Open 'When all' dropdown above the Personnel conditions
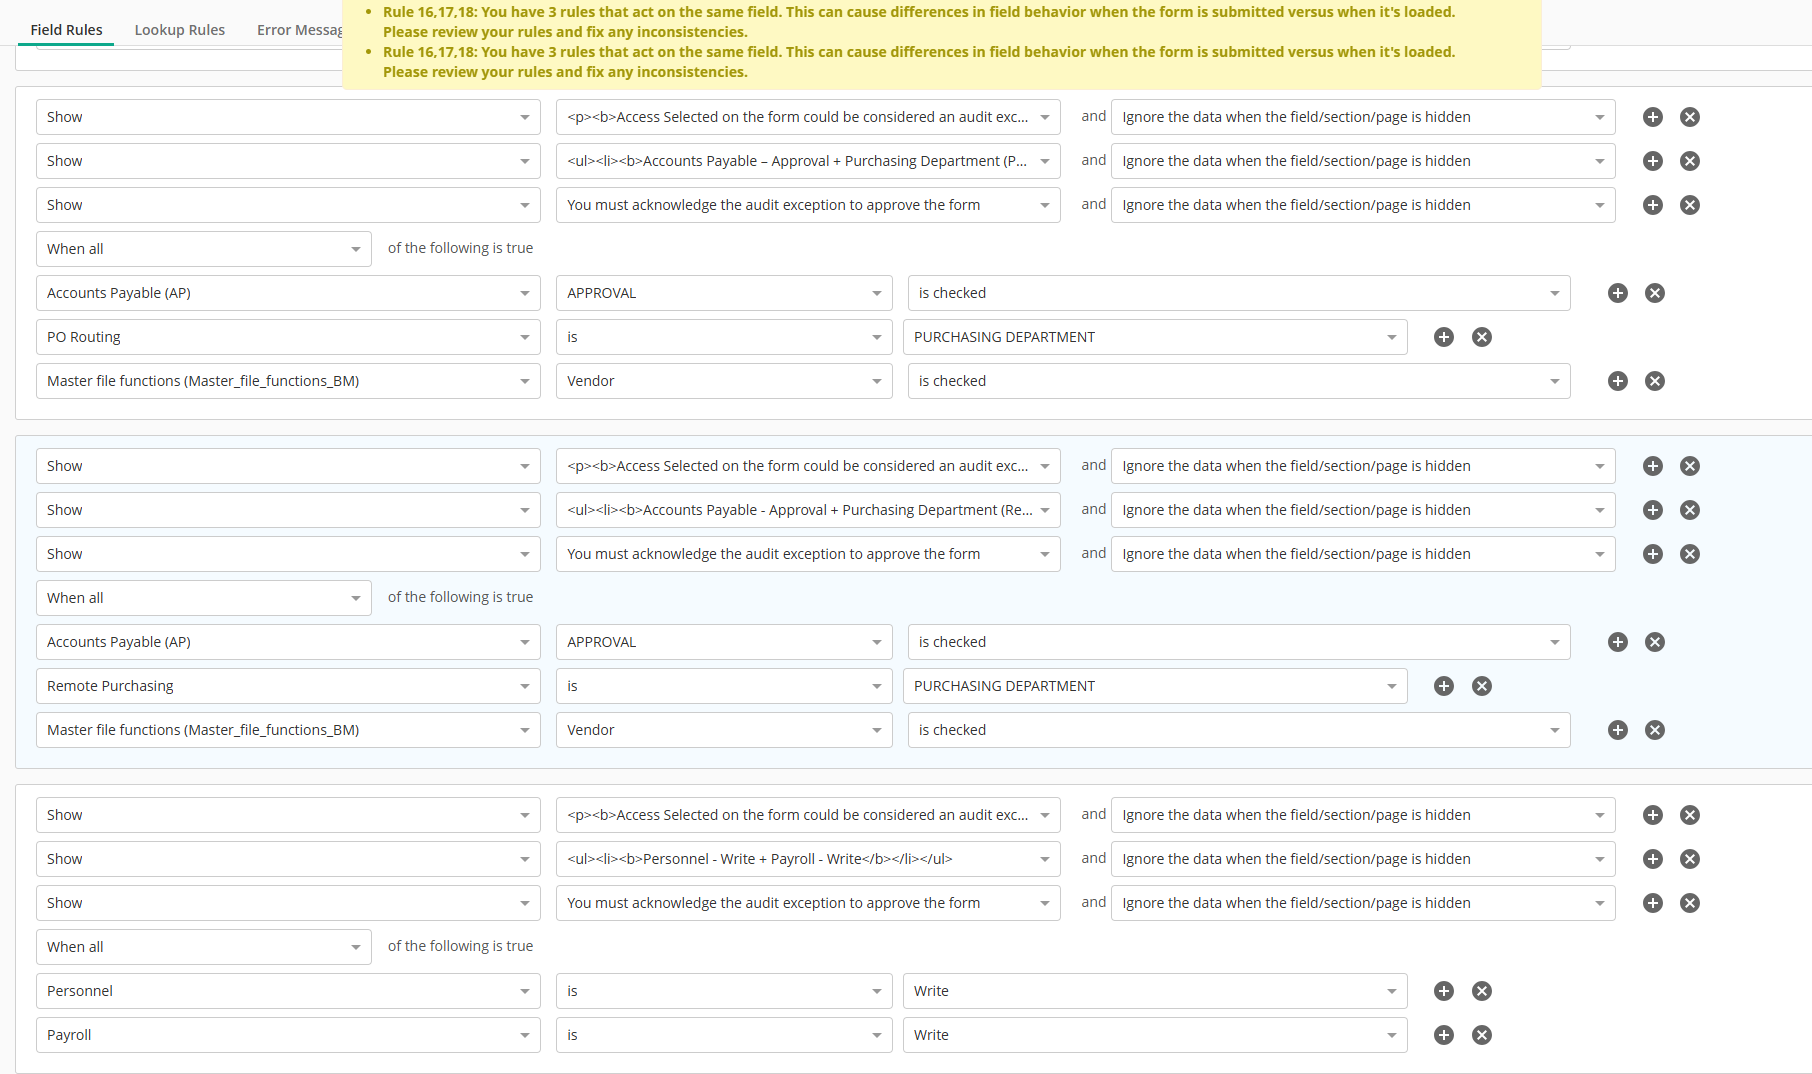 204,947
